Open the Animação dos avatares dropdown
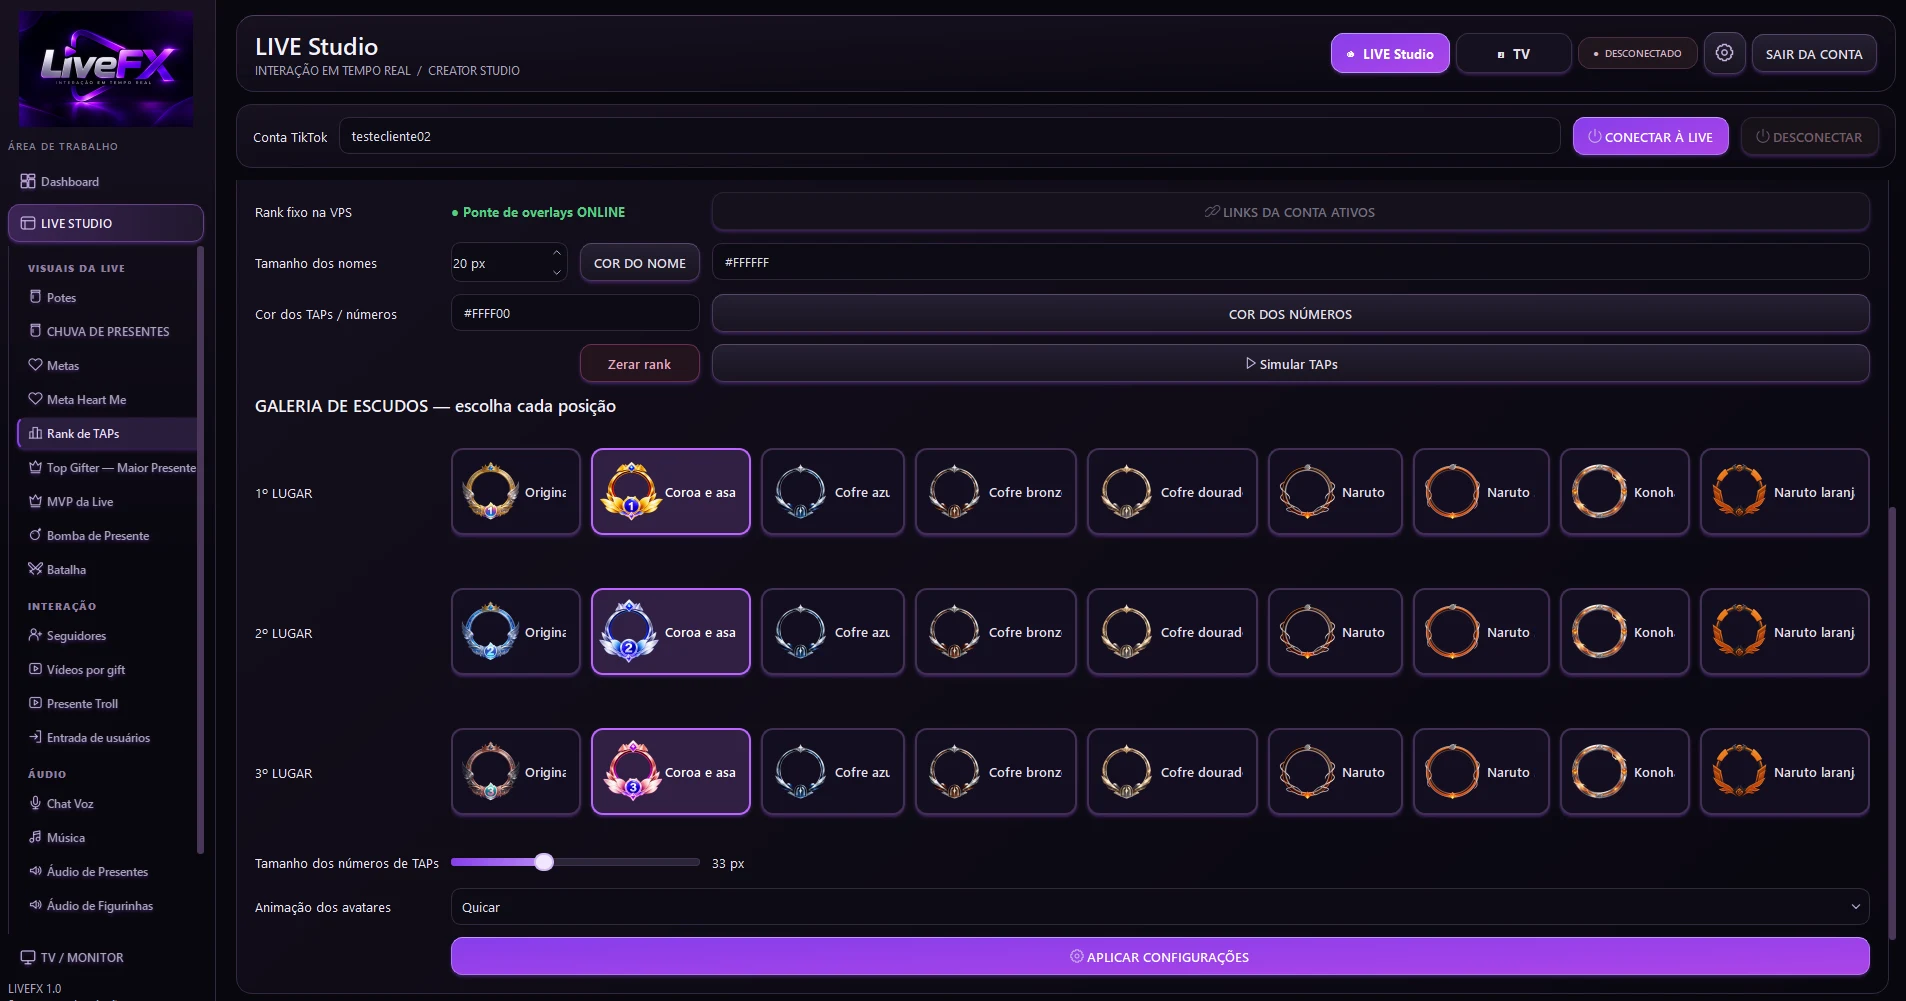The height and width of the screenshot is (1001, 1906). pos(1160,907)
